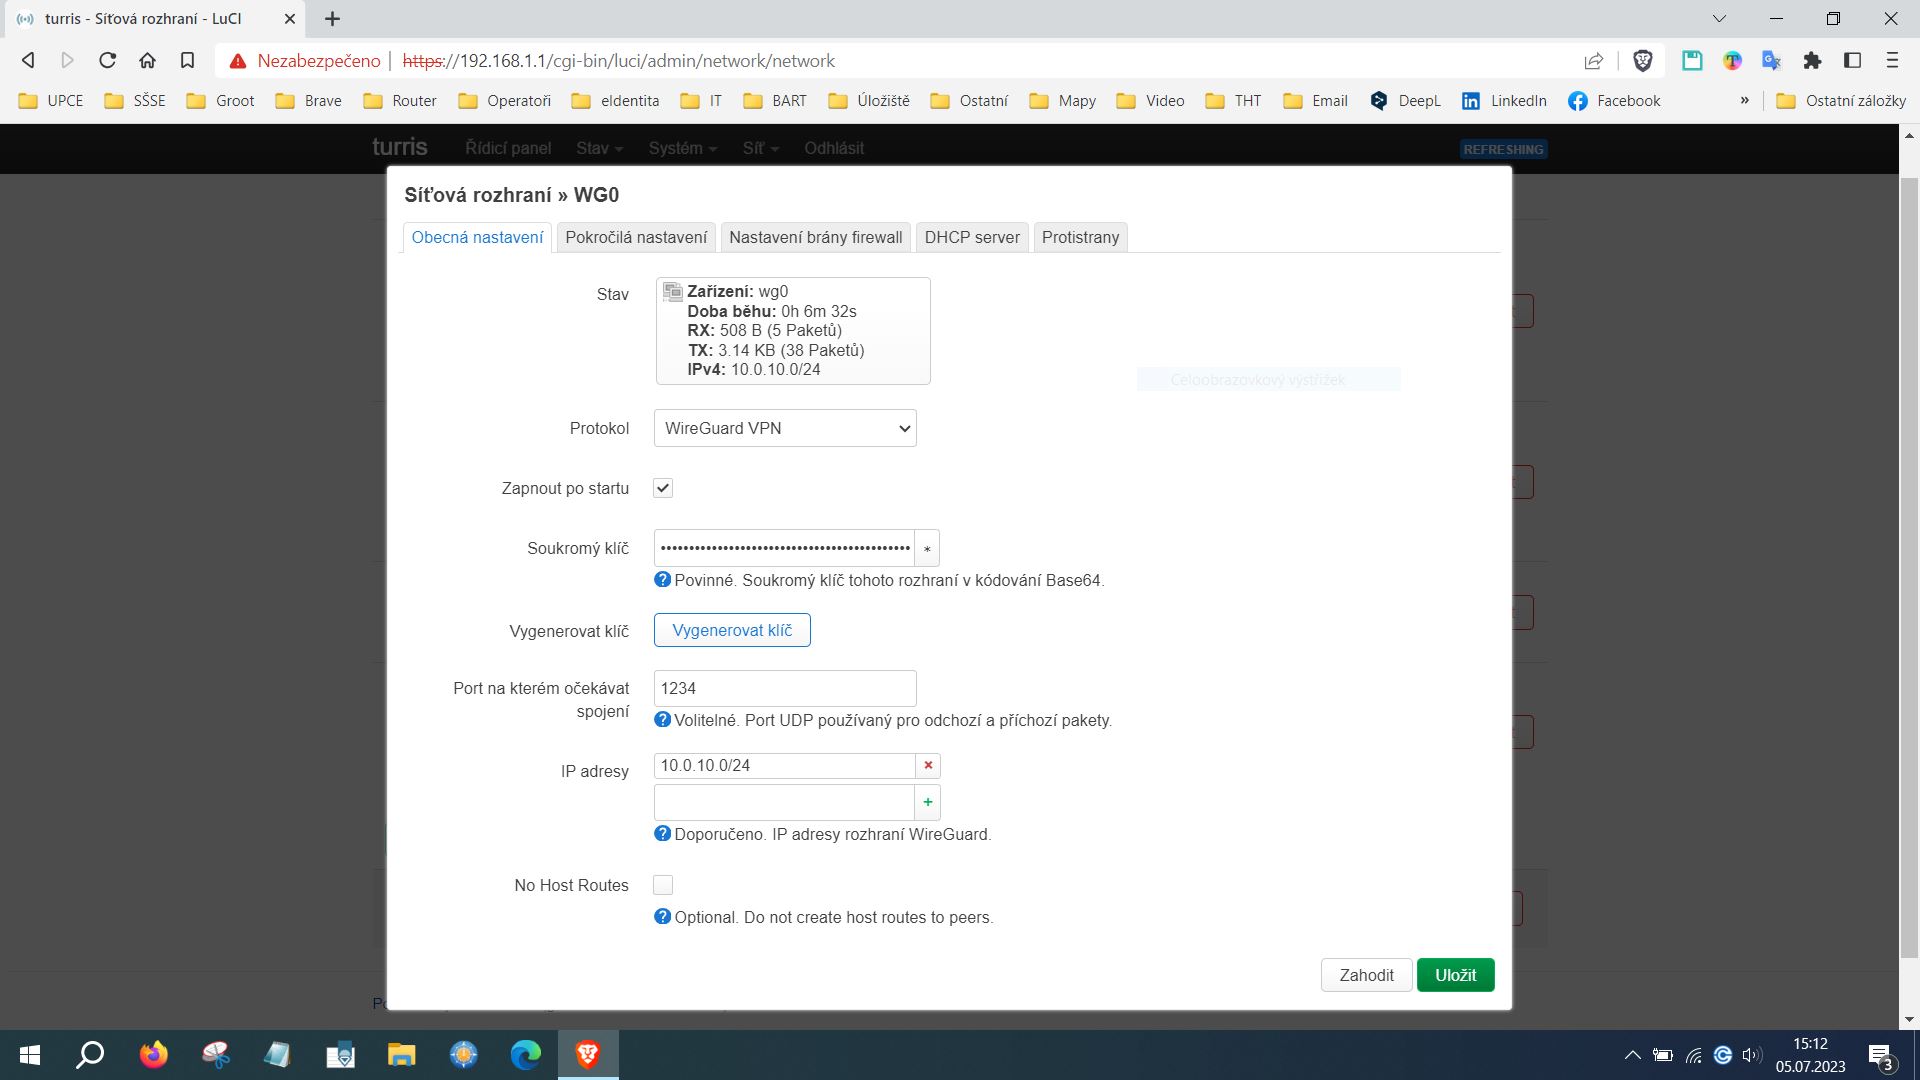This screenshot has width=1920, height=1080.
Task: Discard changes with Zahodit button
Action: [x=1366, y=975]
